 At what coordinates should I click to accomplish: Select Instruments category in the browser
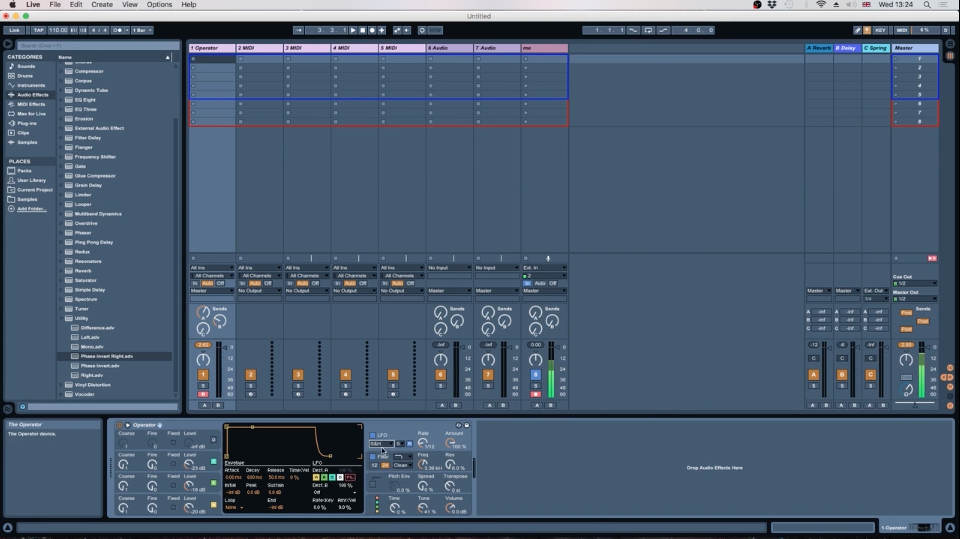(31, 85)
